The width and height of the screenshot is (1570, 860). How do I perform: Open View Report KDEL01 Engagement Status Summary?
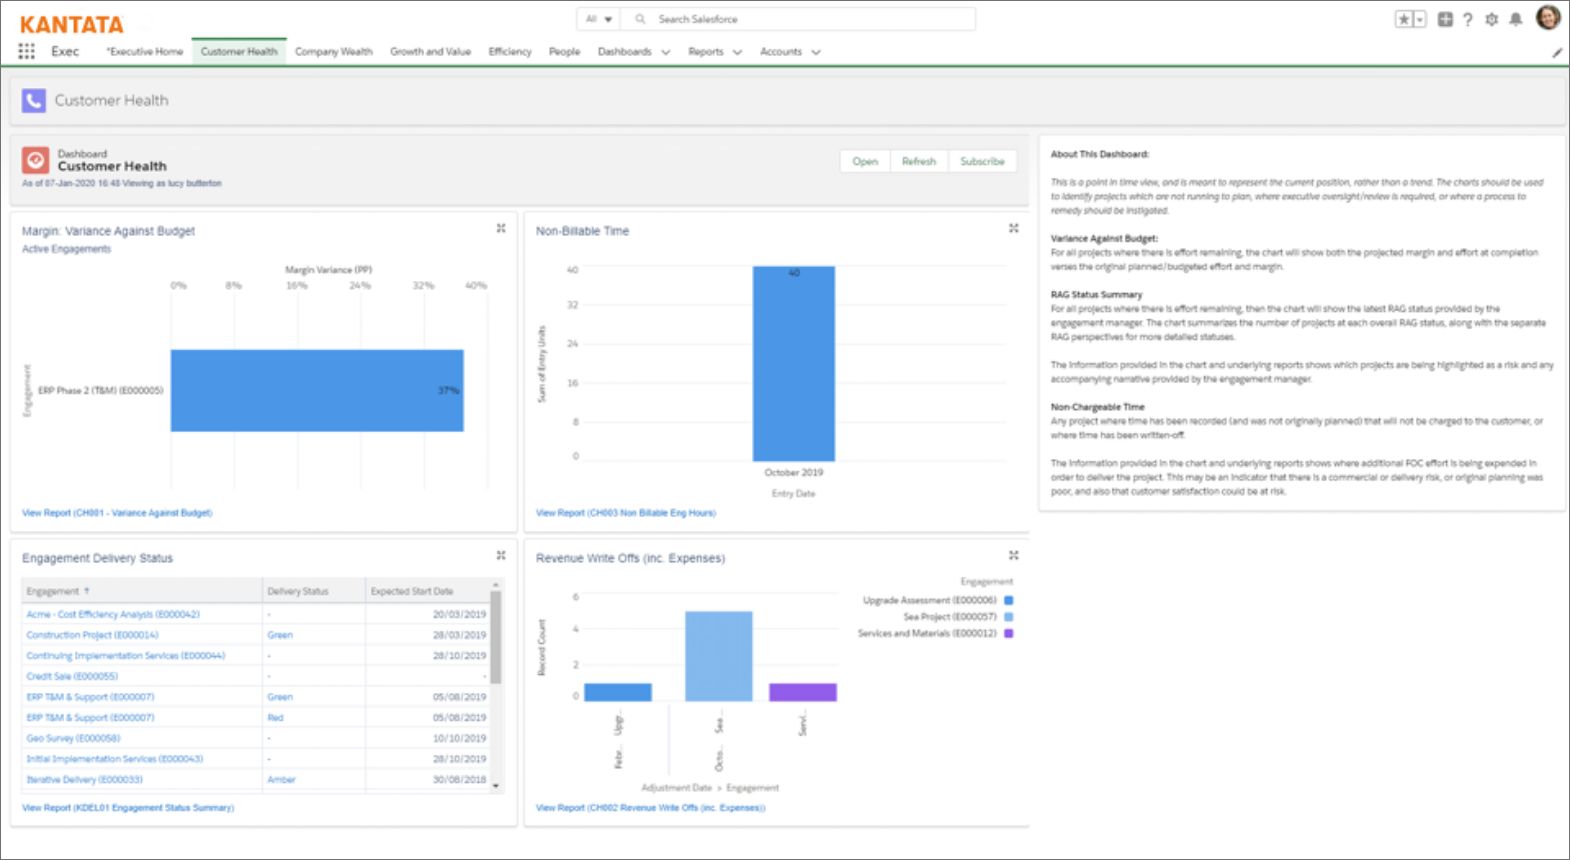pos(128,808)
